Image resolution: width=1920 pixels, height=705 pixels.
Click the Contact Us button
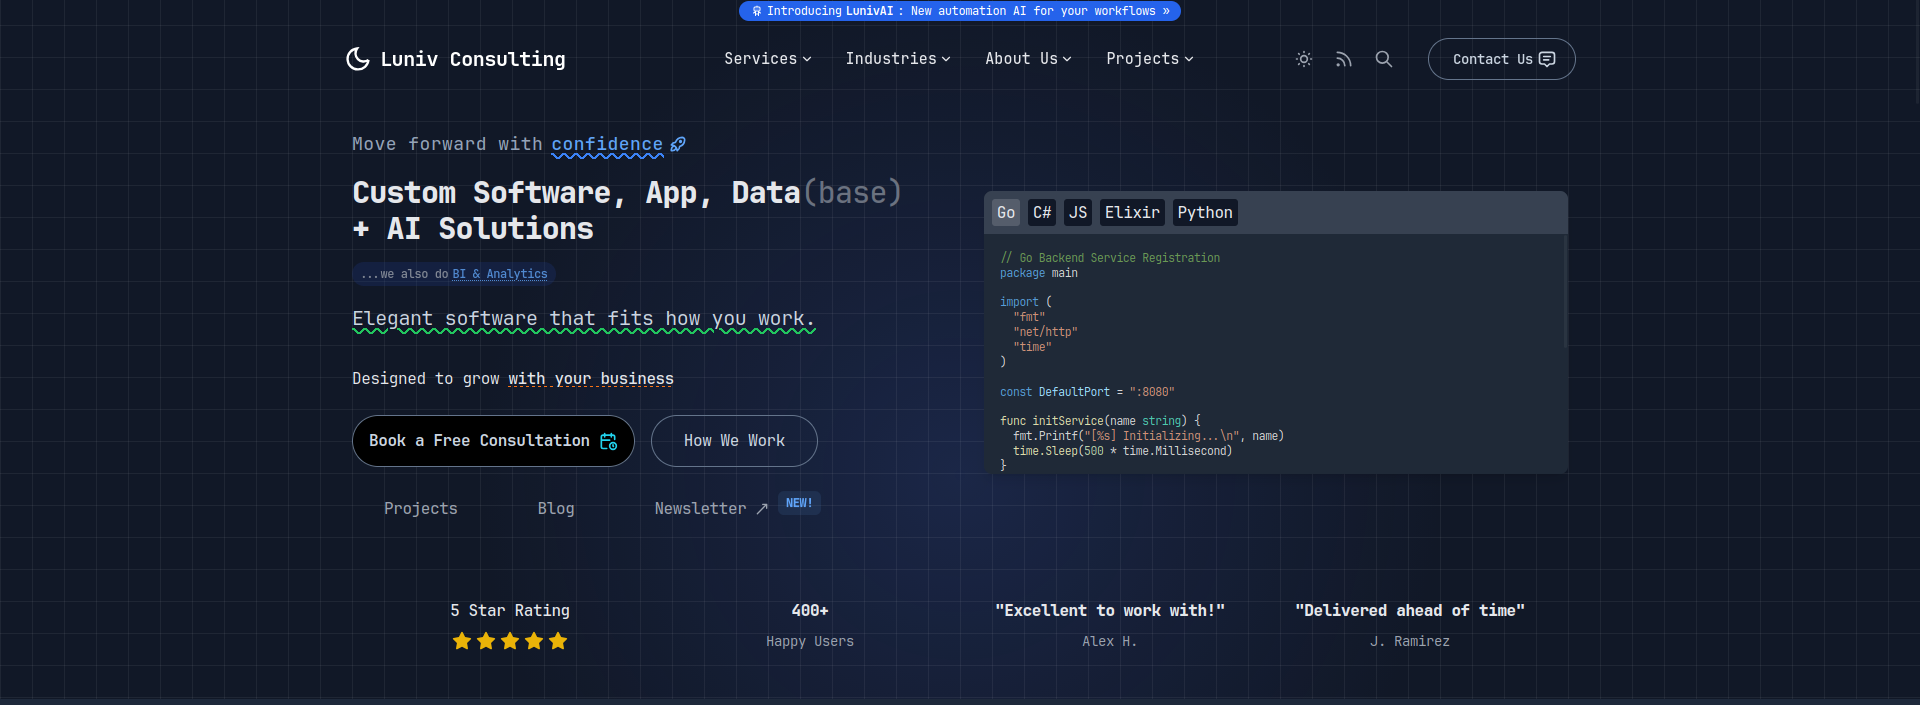1501,59
